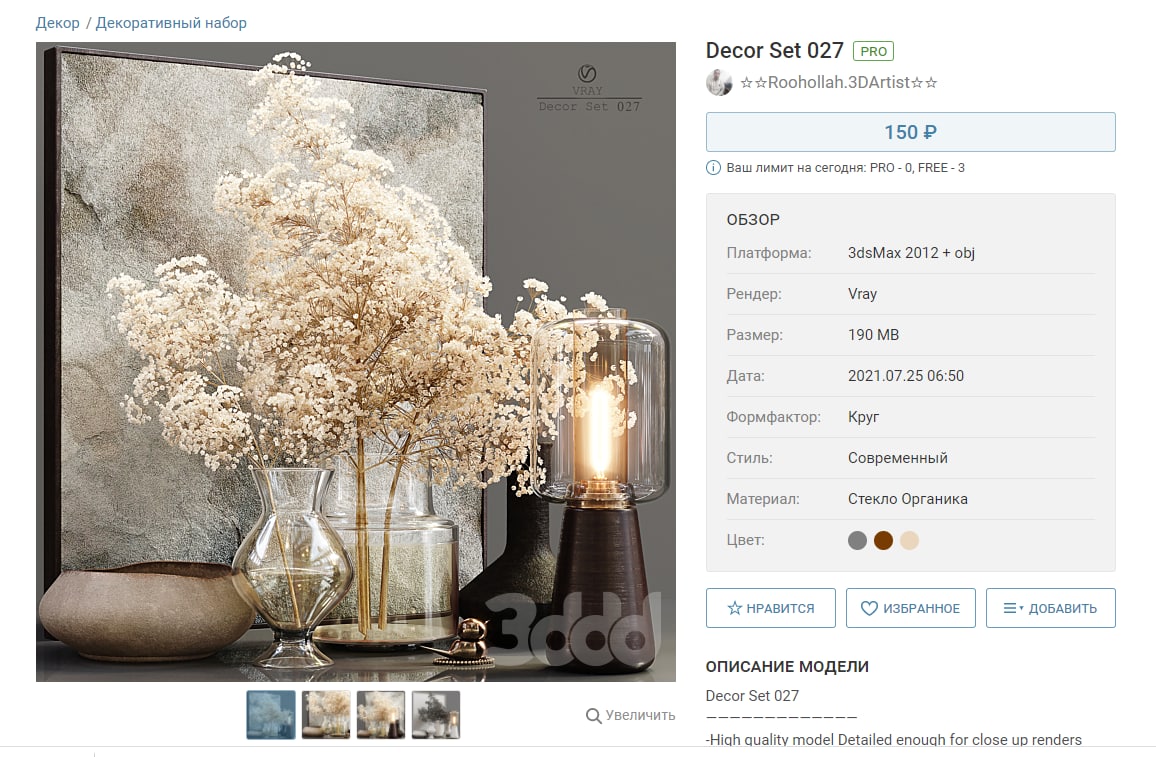This screenshot has width=1156, height=757.
Task: Click the PRO badge next to title
Action: [x=873, y=51]
